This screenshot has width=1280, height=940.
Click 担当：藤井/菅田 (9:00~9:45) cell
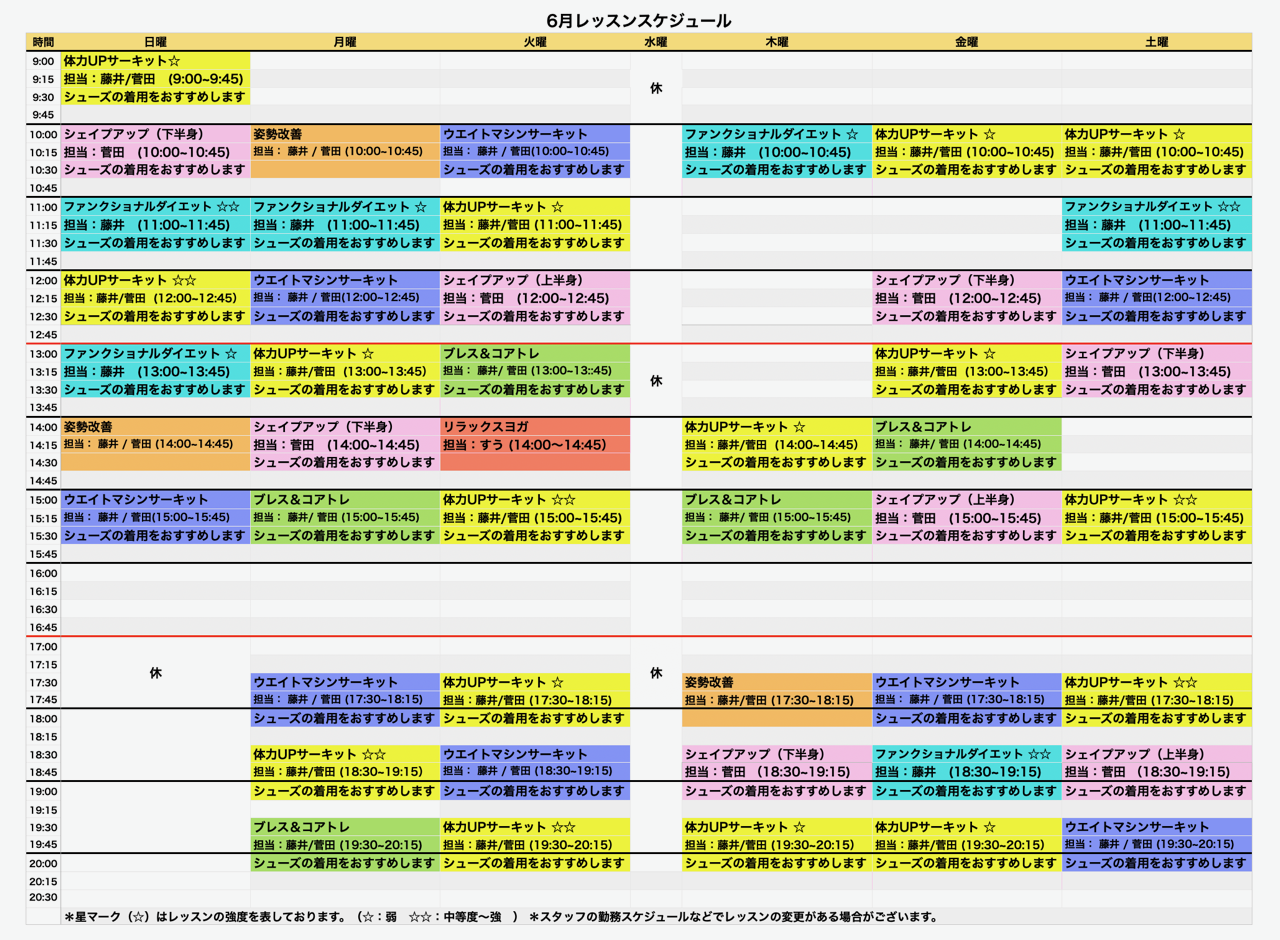pyautogui.click(x=155, y=79)
